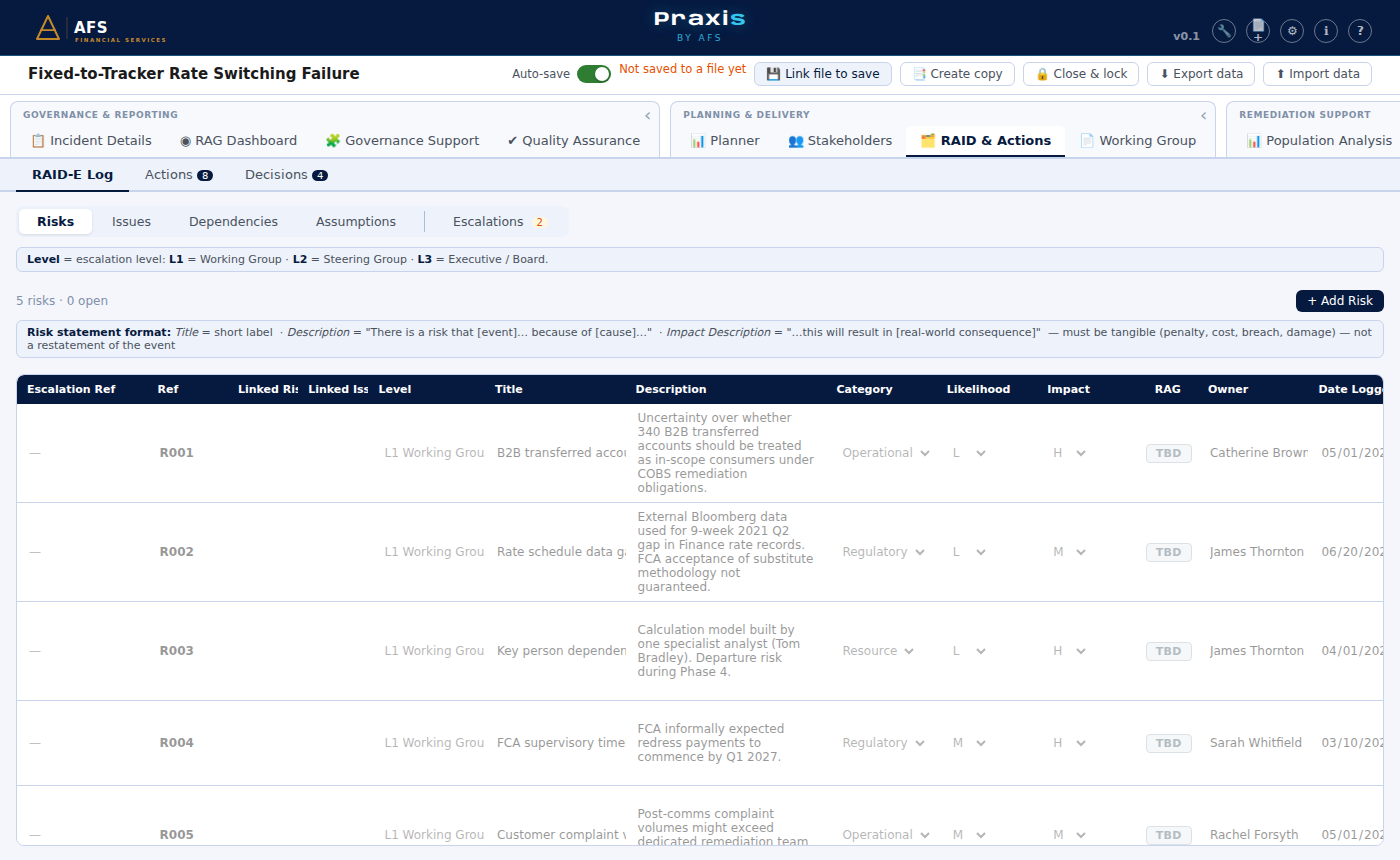Click Export data button
1400x860 pixels.
click(x=1201, y=74)
